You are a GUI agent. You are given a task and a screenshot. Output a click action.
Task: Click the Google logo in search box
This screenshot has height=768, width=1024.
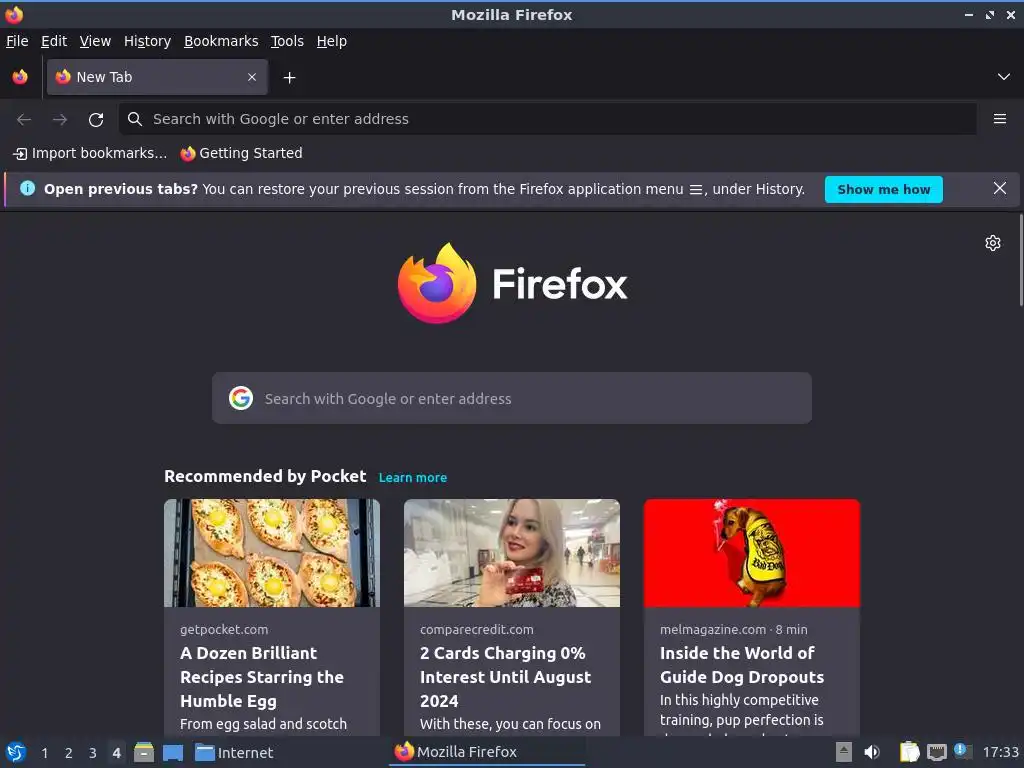click(241, 398)
